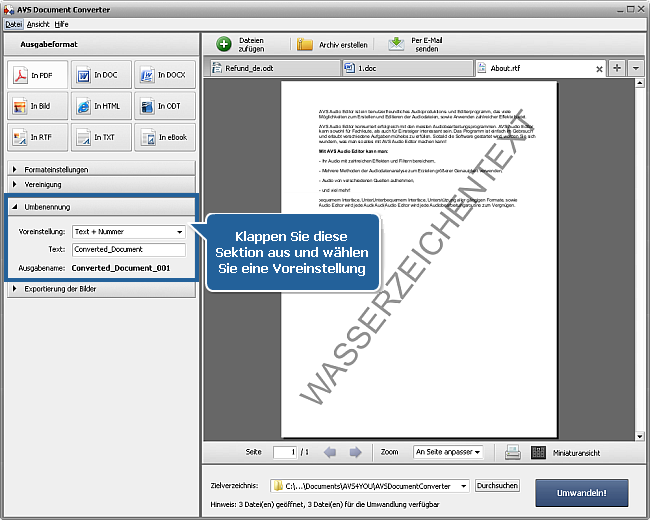Expand Exportierung der Bilder section
Screen dimensions: 650x520
(x=102, y=289)
